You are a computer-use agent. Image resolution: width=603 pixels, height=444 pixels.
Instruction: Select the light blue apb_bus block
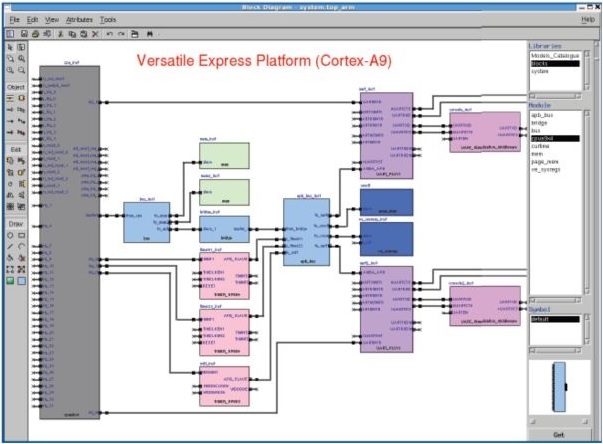306,232
